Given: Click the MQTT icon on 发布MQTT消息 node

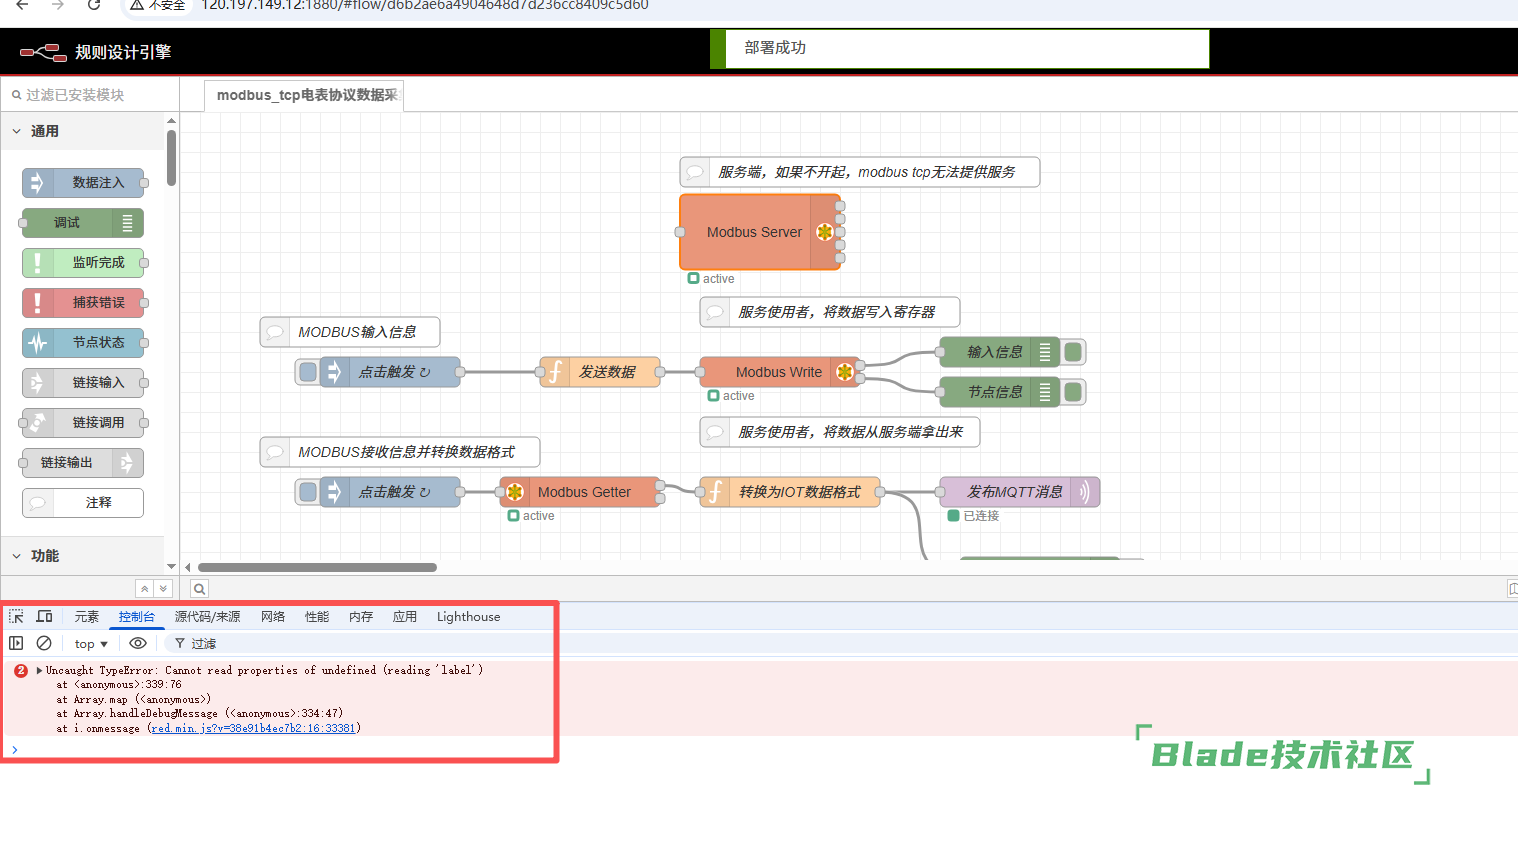Looking at the screenshot, I should coord(1084,492).
